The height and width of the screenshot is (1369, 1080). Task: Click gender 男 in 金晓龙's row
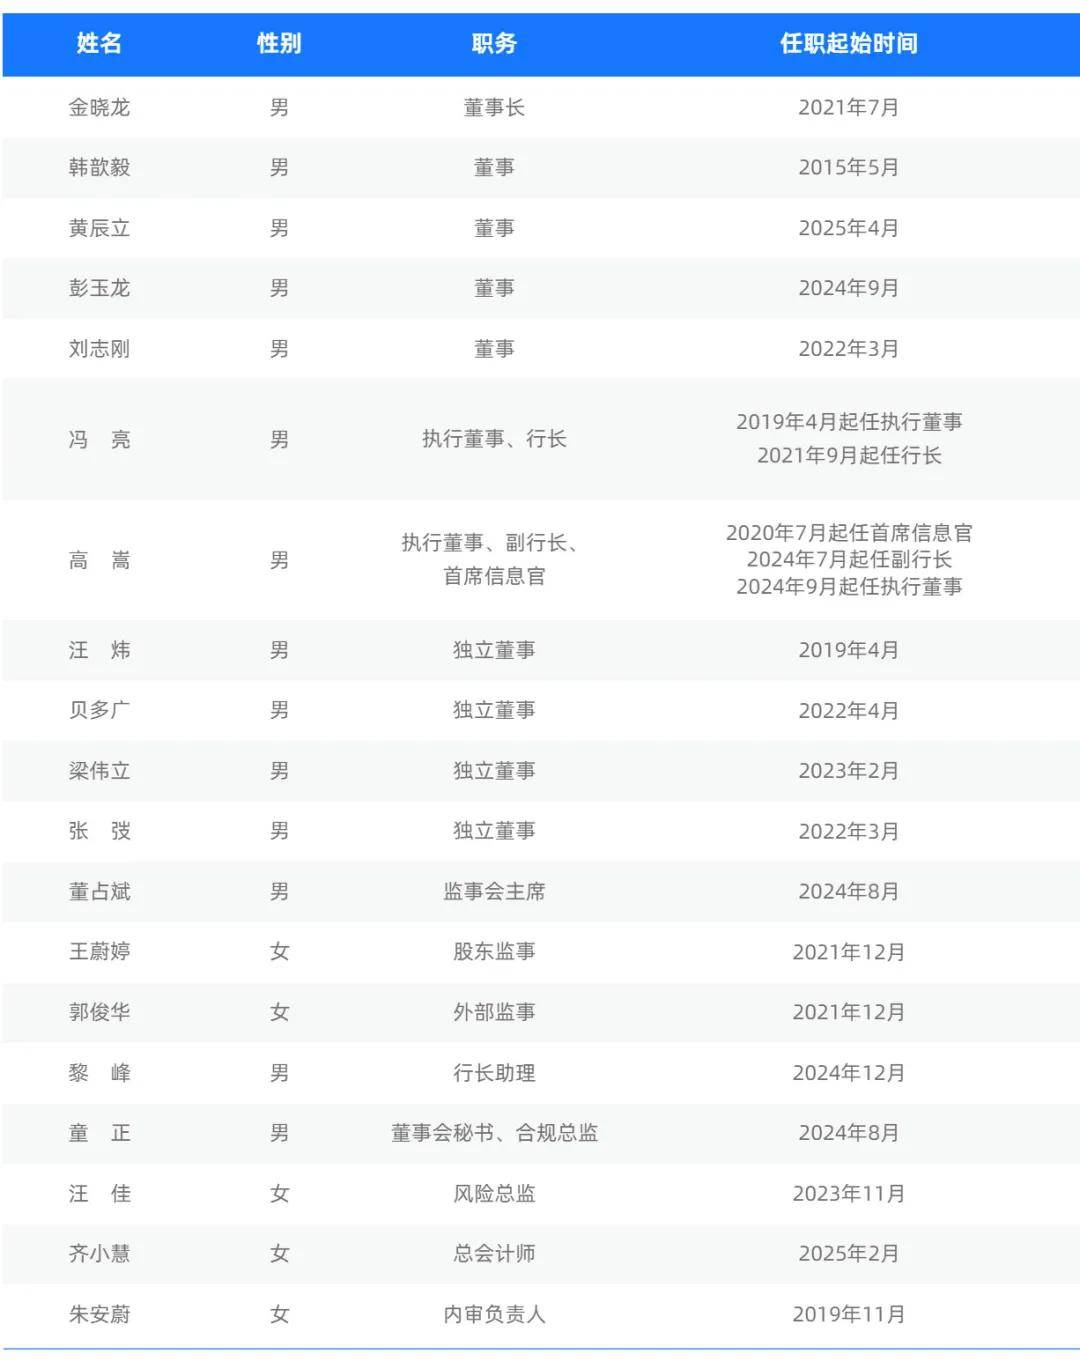click(x=279, y=107)
